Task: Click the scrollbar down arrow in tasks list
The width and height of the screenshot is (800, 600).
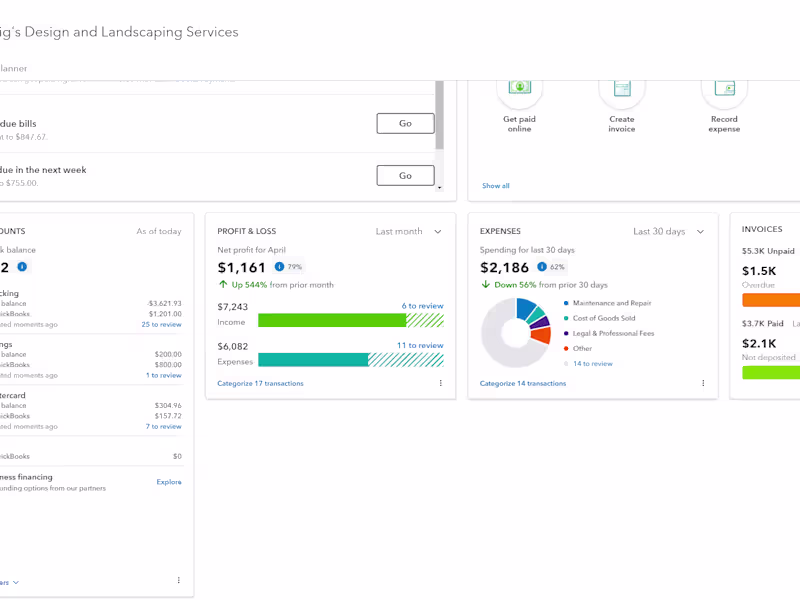Action: [x=439, y=187]
